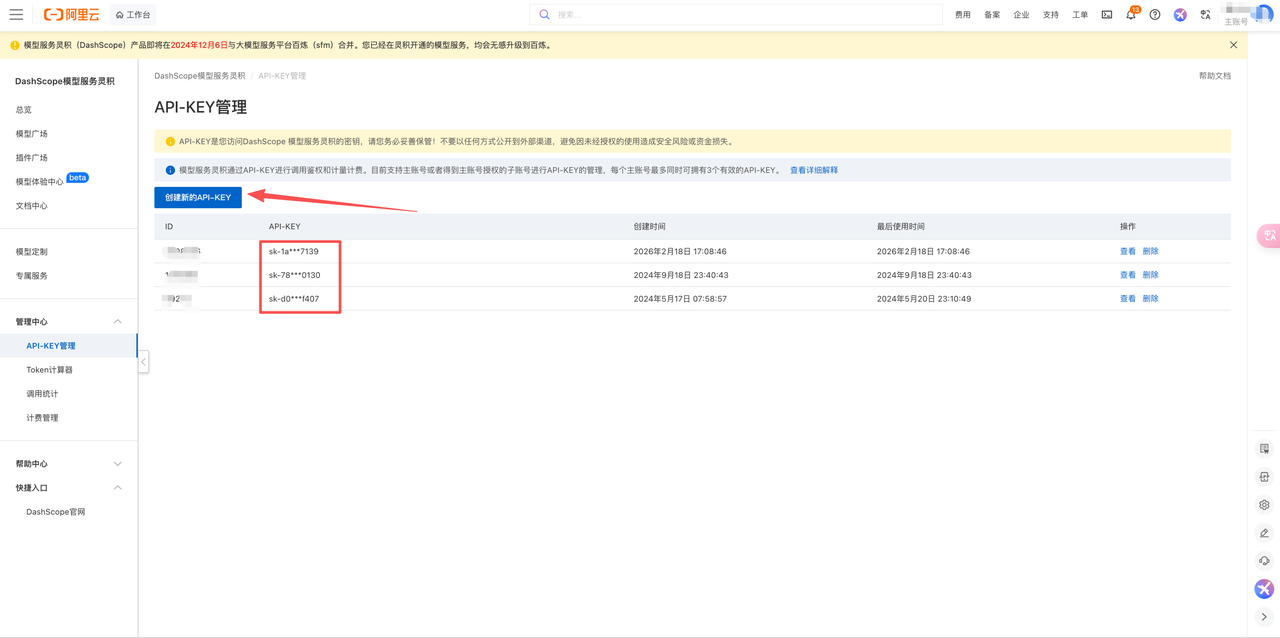Open the AI assistant icon in top bar
1280x638 pixels.
click(x=1180, y=15)
